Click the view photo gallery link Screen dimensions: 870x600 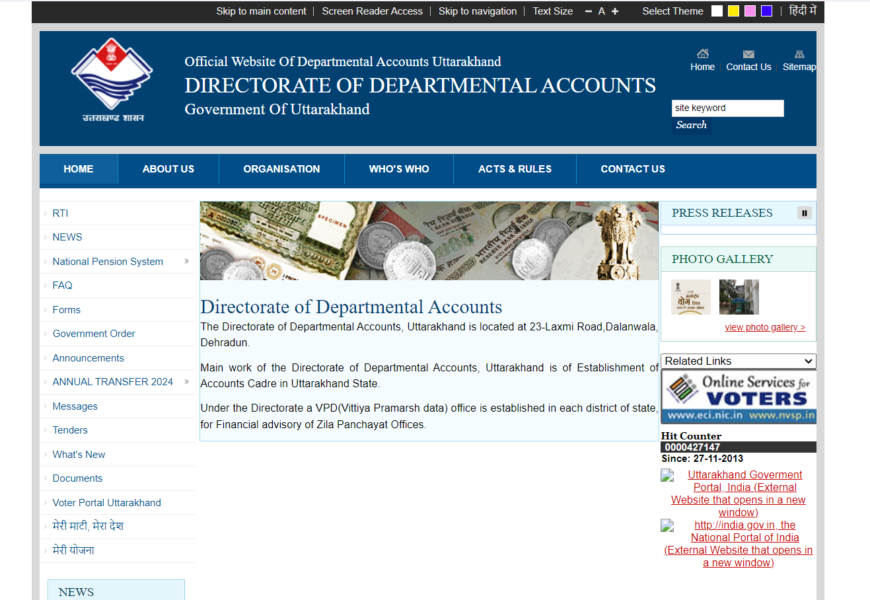click(764, 327)
